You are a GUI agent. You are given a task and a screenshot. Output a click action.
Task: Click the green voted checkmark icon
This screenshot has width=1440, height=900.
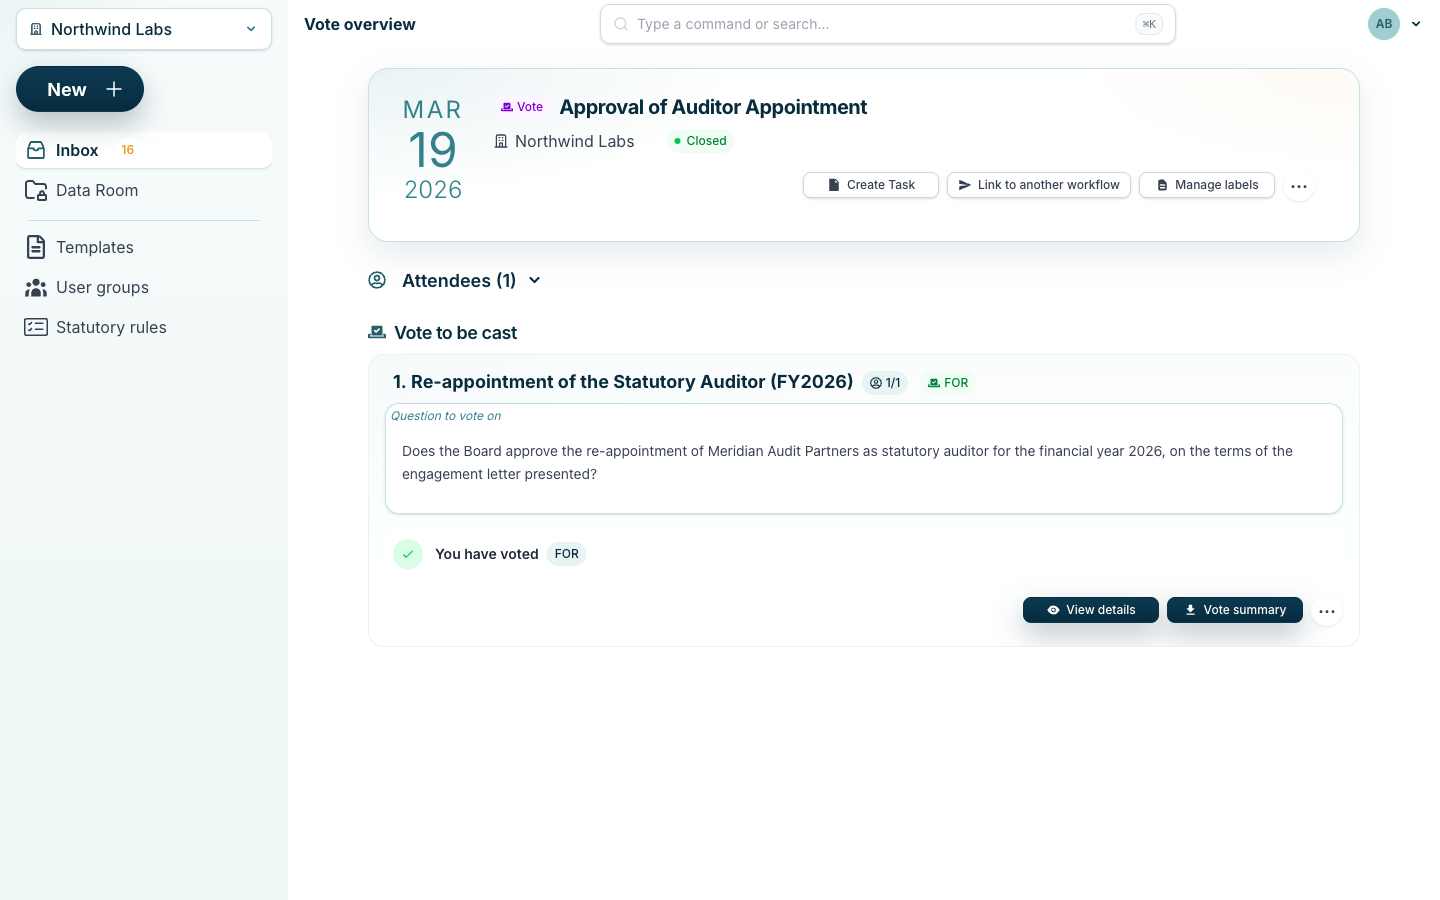[x=408, y=554]
